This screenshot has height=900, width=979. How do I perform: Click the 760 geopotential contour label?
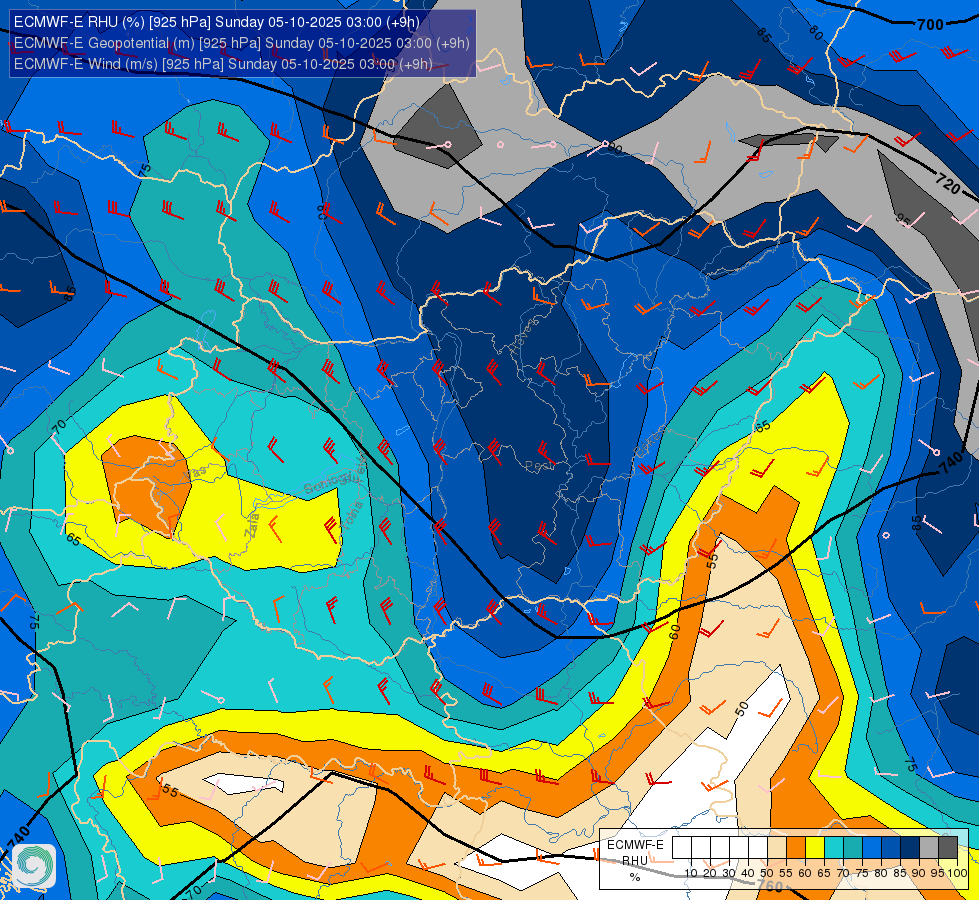770,886
